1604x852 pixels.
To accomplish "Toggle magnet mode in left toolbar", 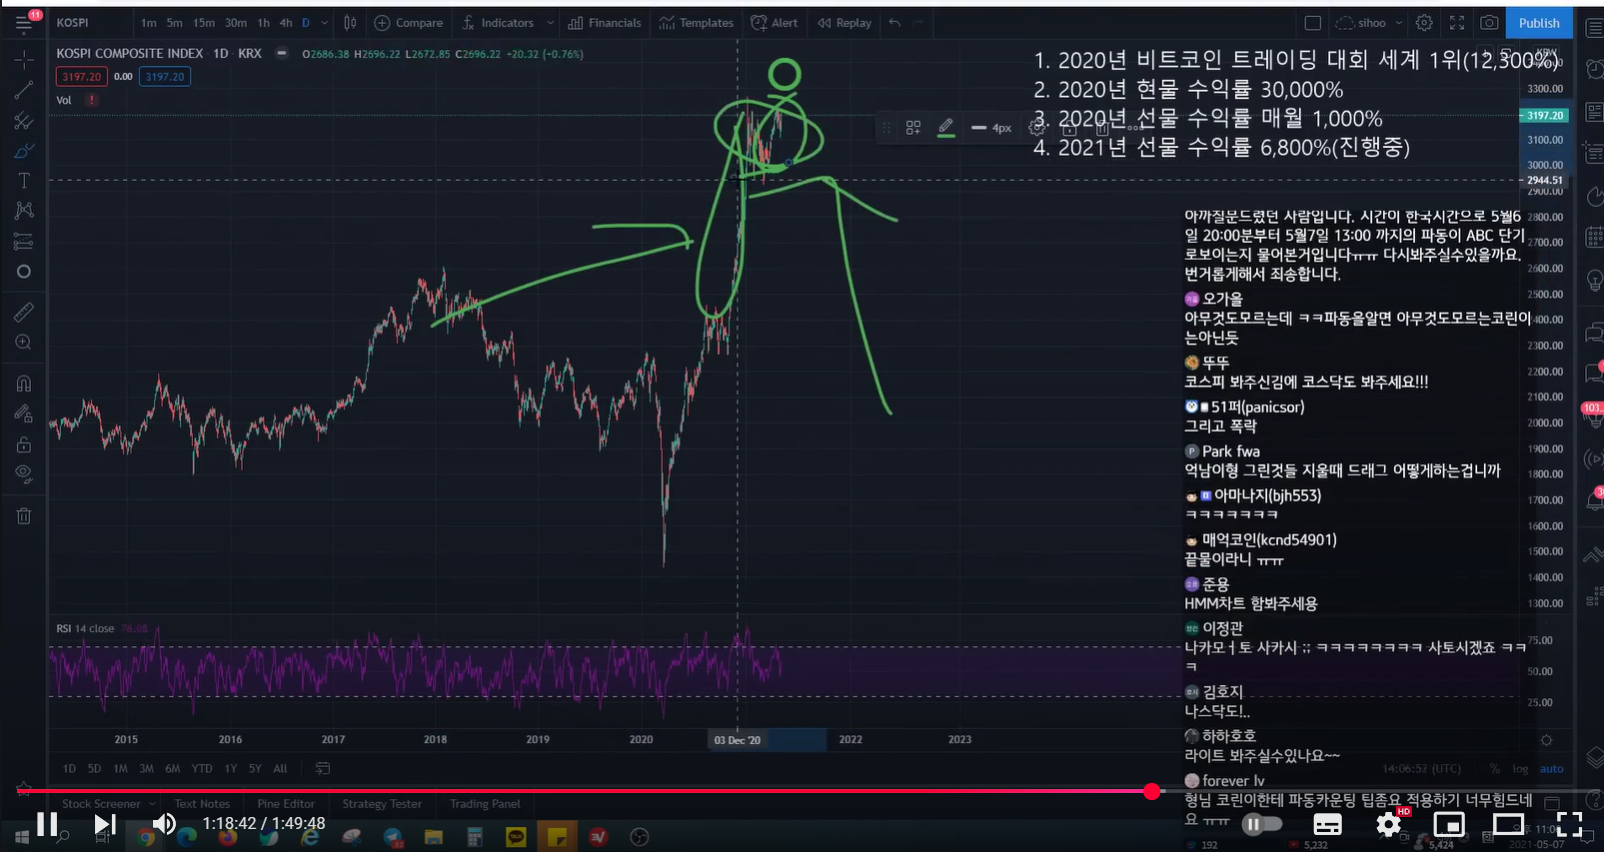I will click(24, 384).
